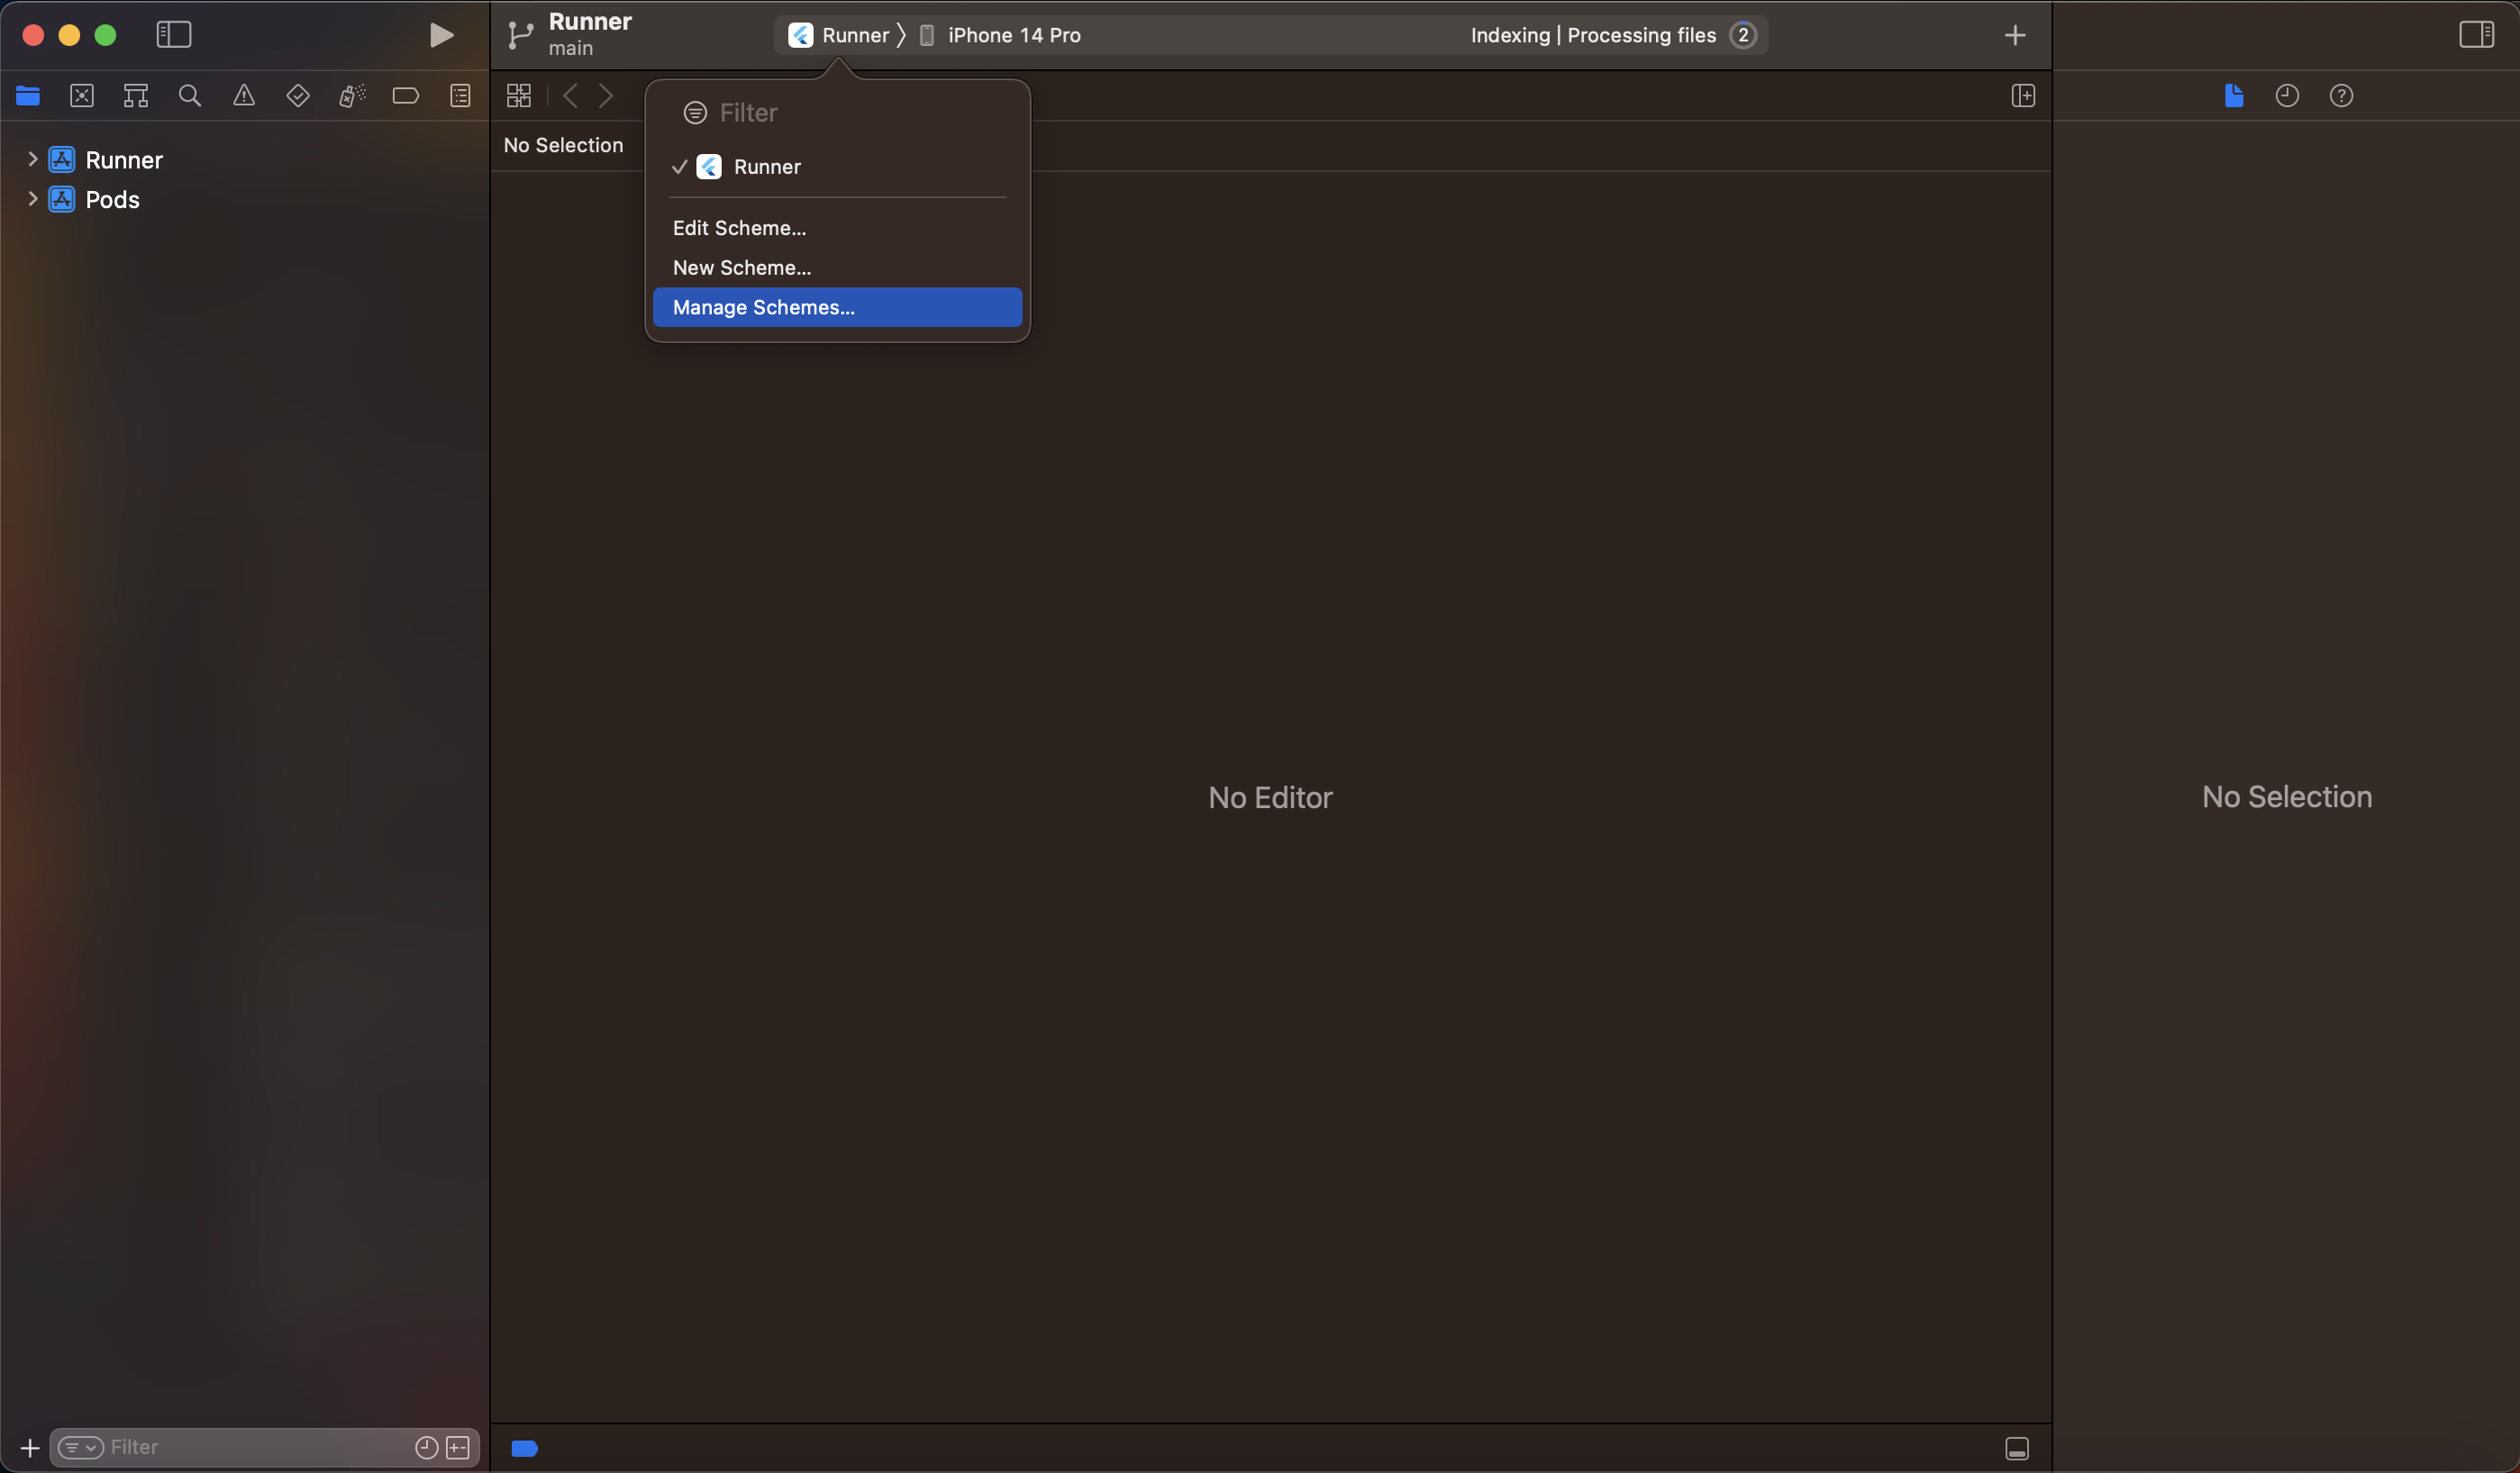
Task: Run the Runner scheme
Action: 441,36
